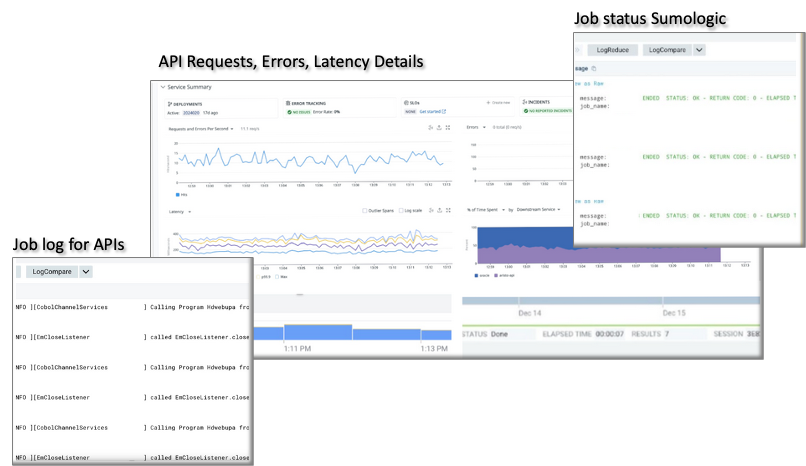Click the LogReduce button
Viewport: 806px width, 466px height.
[612, 50]
